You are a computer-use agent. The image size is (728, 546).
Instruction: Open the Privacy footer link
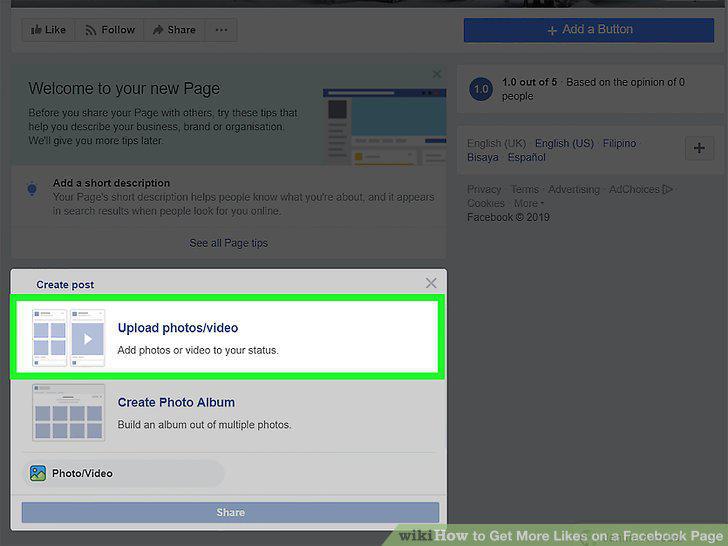[484, 189]
